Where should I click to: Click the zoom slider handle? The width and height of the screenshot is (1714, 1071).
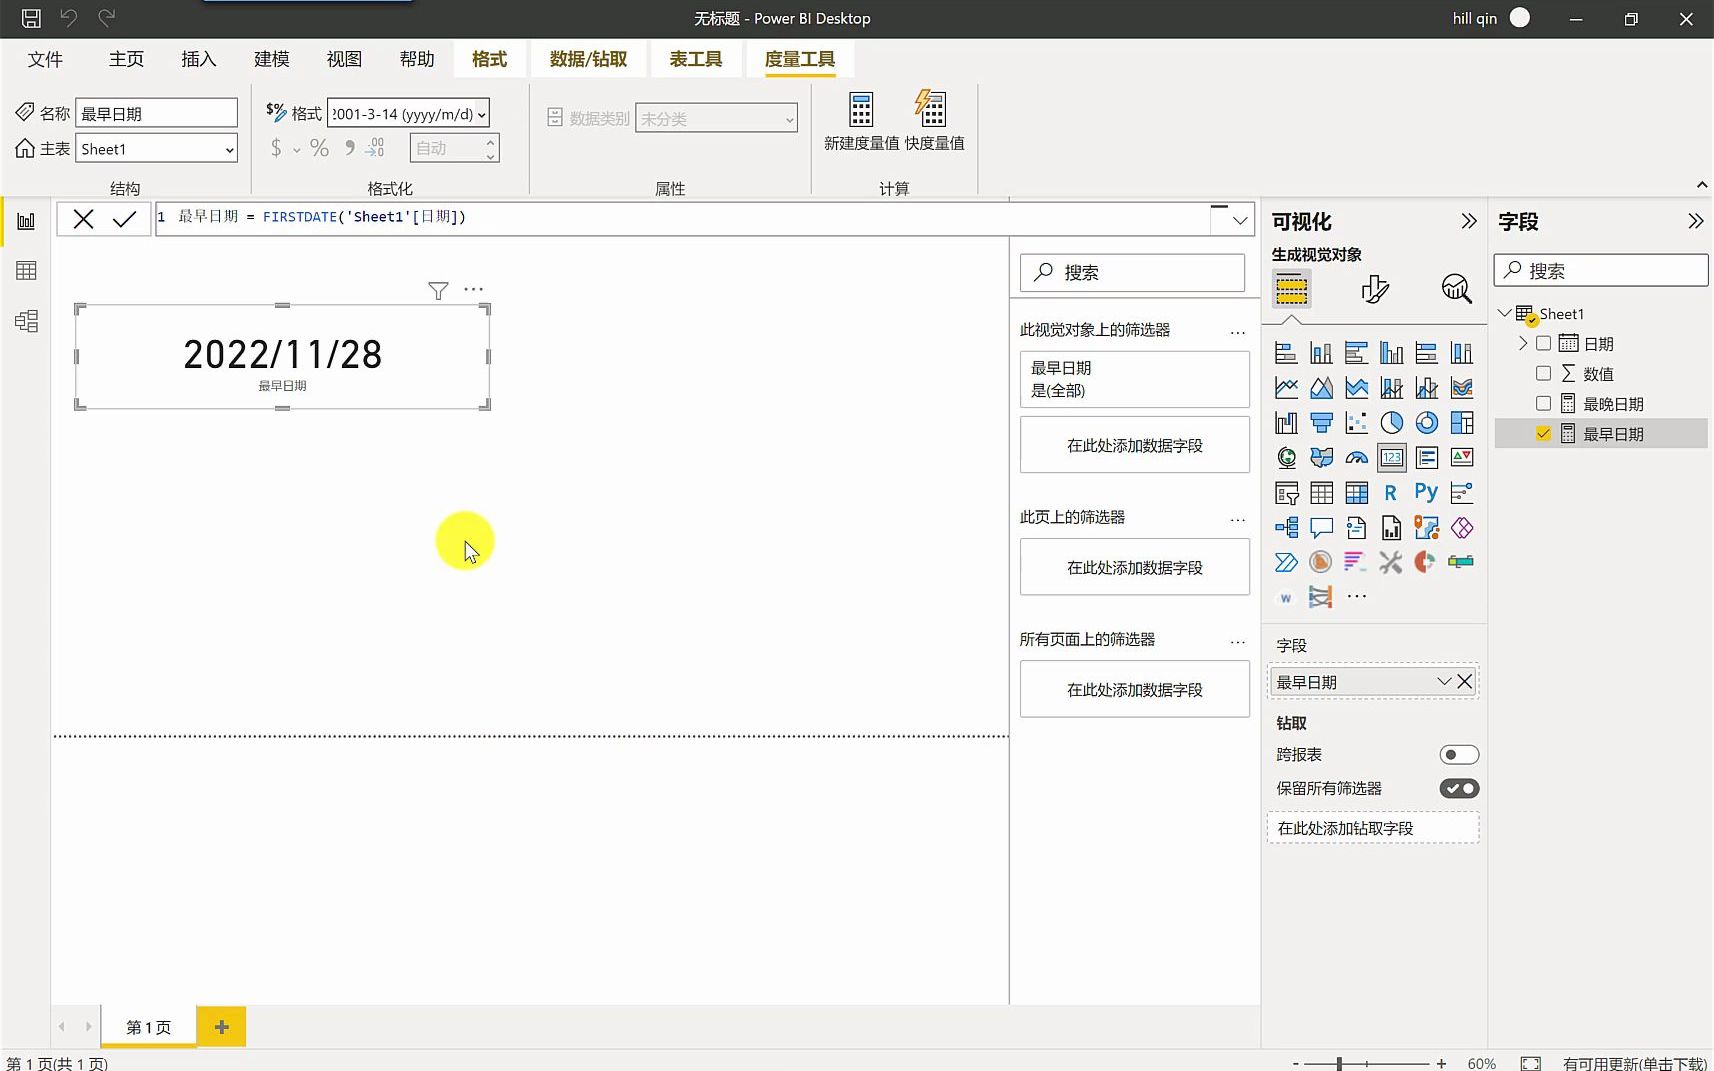point(1339,1064)
